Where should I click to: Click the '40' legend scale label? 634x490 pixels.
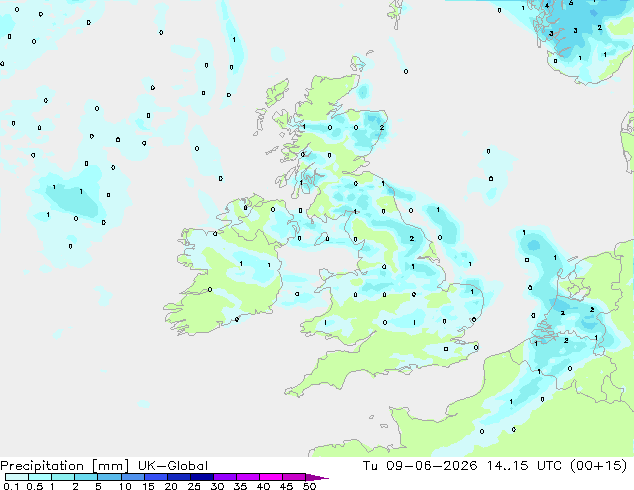263,486
